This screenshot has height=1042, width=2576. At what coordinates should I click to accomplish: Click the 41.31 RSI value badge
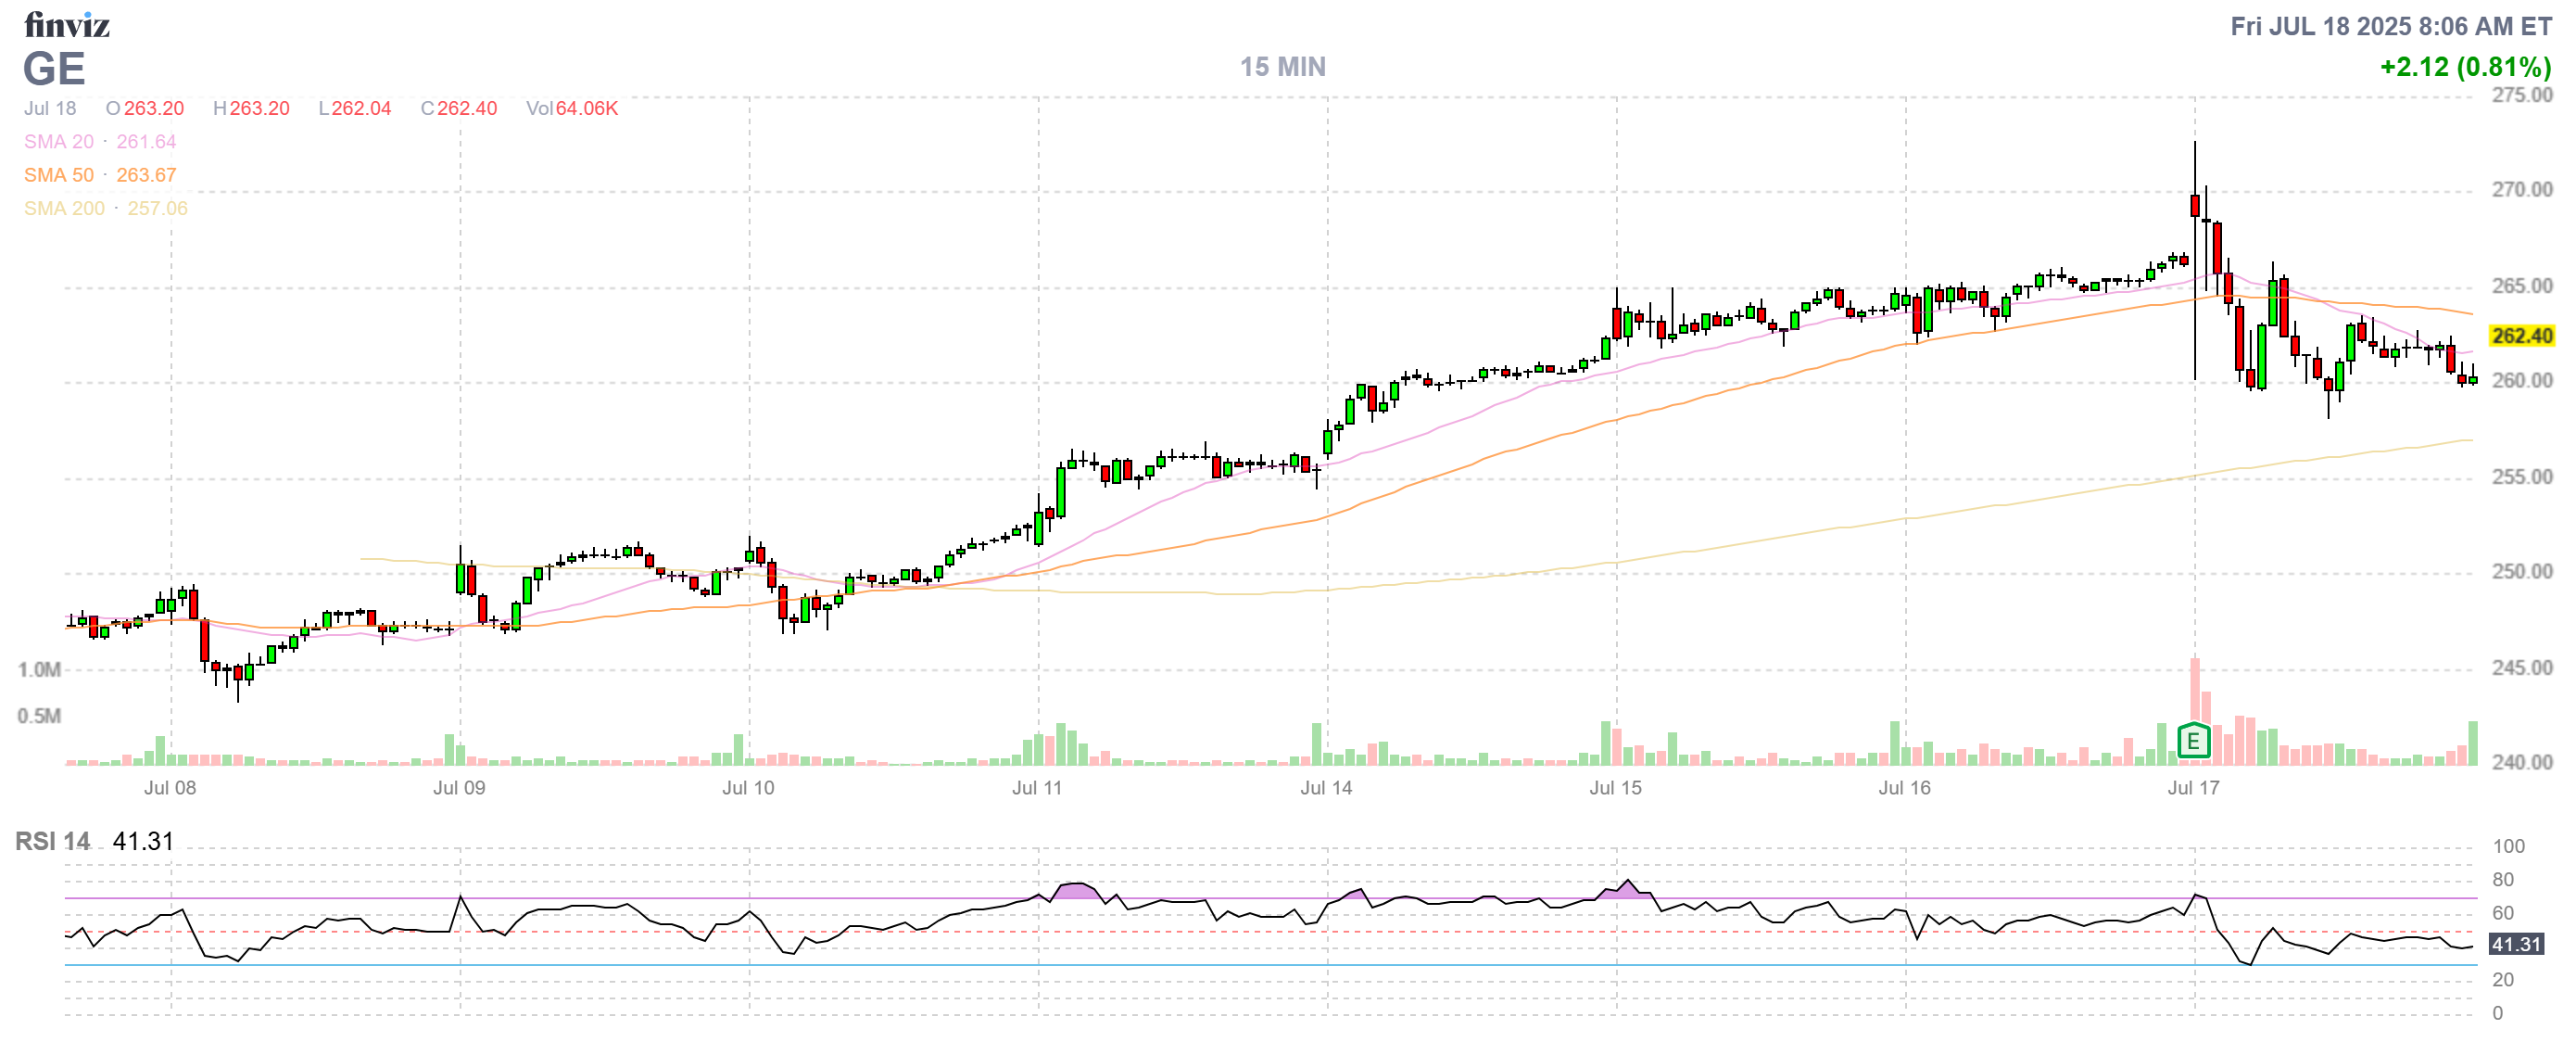tap(2515, 944)
